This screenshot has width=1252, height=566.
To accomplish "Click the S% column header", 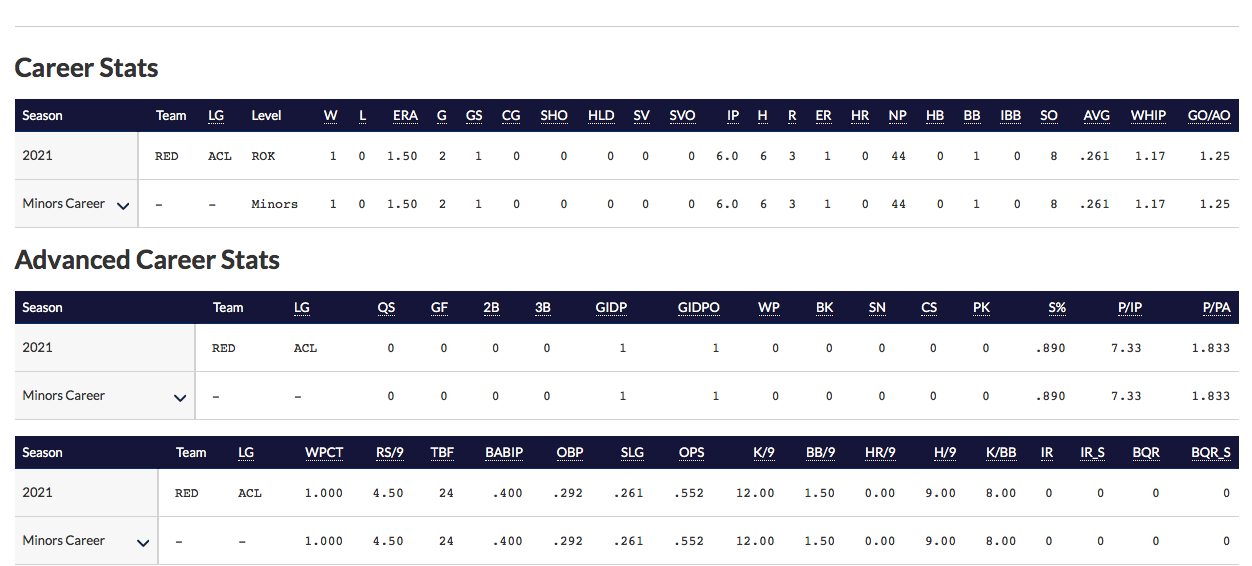I will [1057, 308].
